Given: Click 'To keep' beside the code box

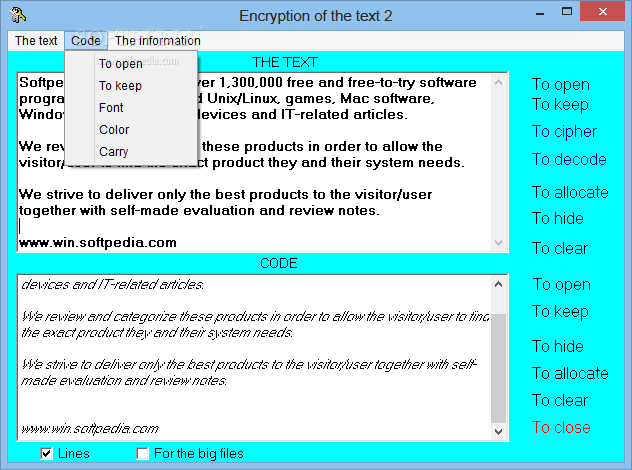Looking at the screenshot, I should click(x=560, y=311).
